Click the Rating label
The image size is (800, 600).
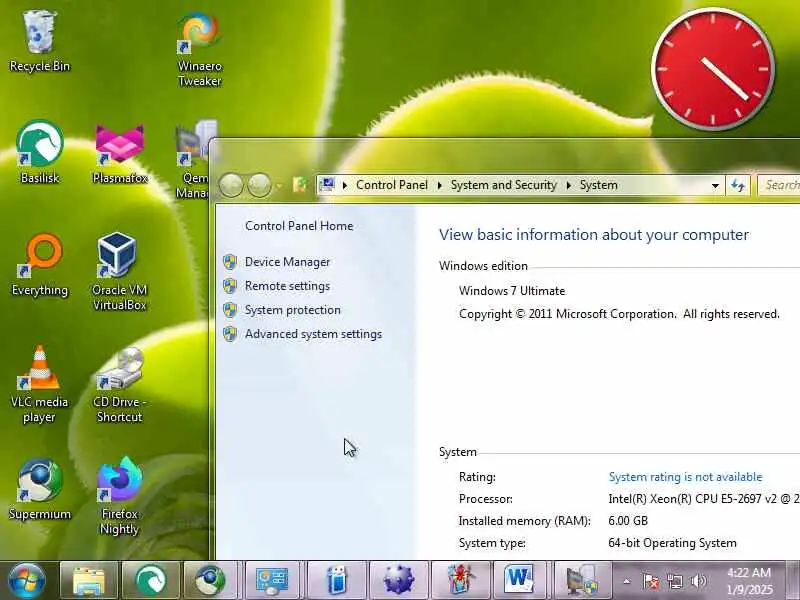pos(477,477)
